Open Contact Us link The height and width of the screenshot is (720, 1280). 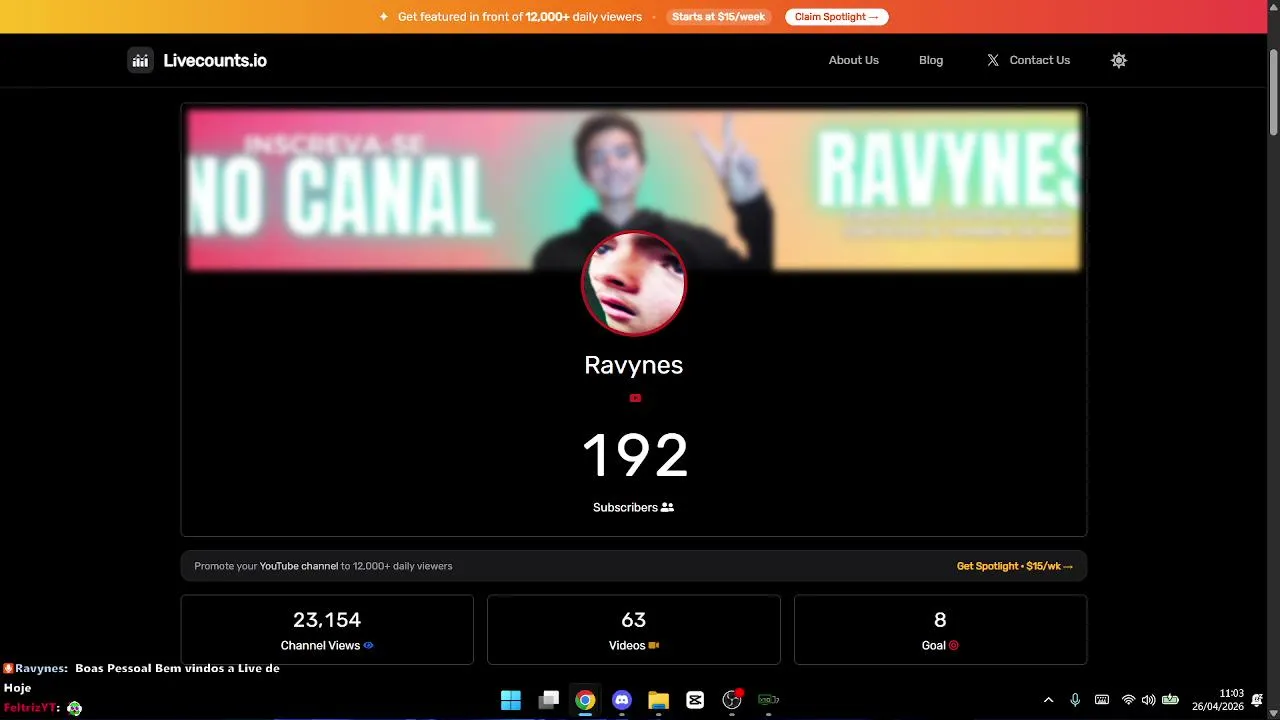tap(1040, 60)
